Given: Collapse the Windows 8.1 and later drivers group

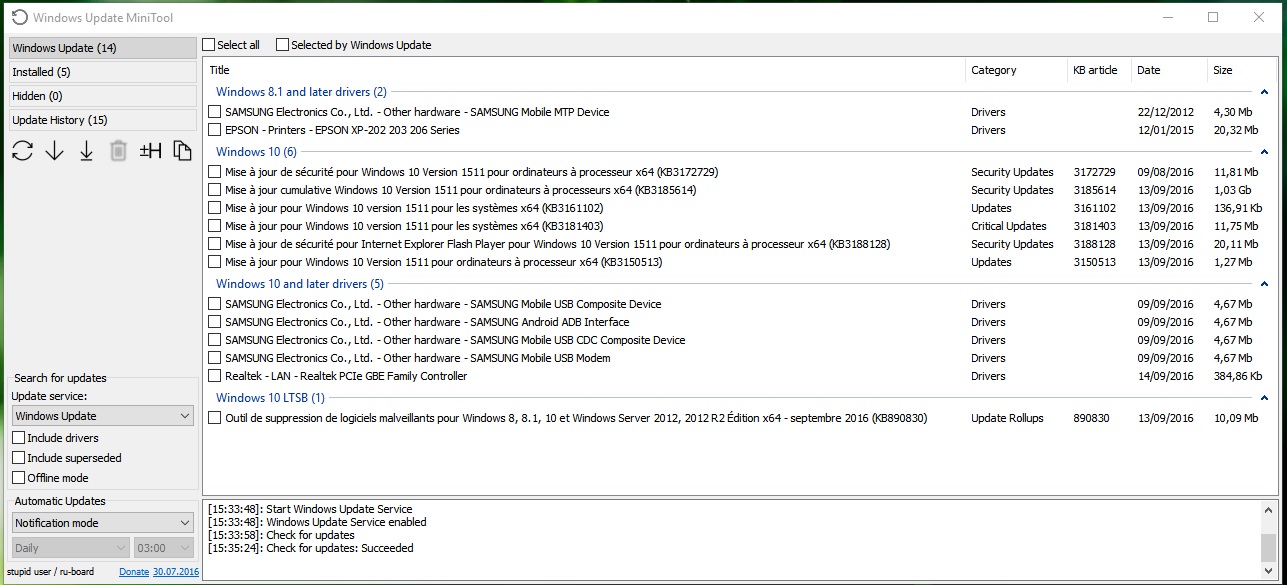Looking at the screenshot, I should [x=1264, y=92].
